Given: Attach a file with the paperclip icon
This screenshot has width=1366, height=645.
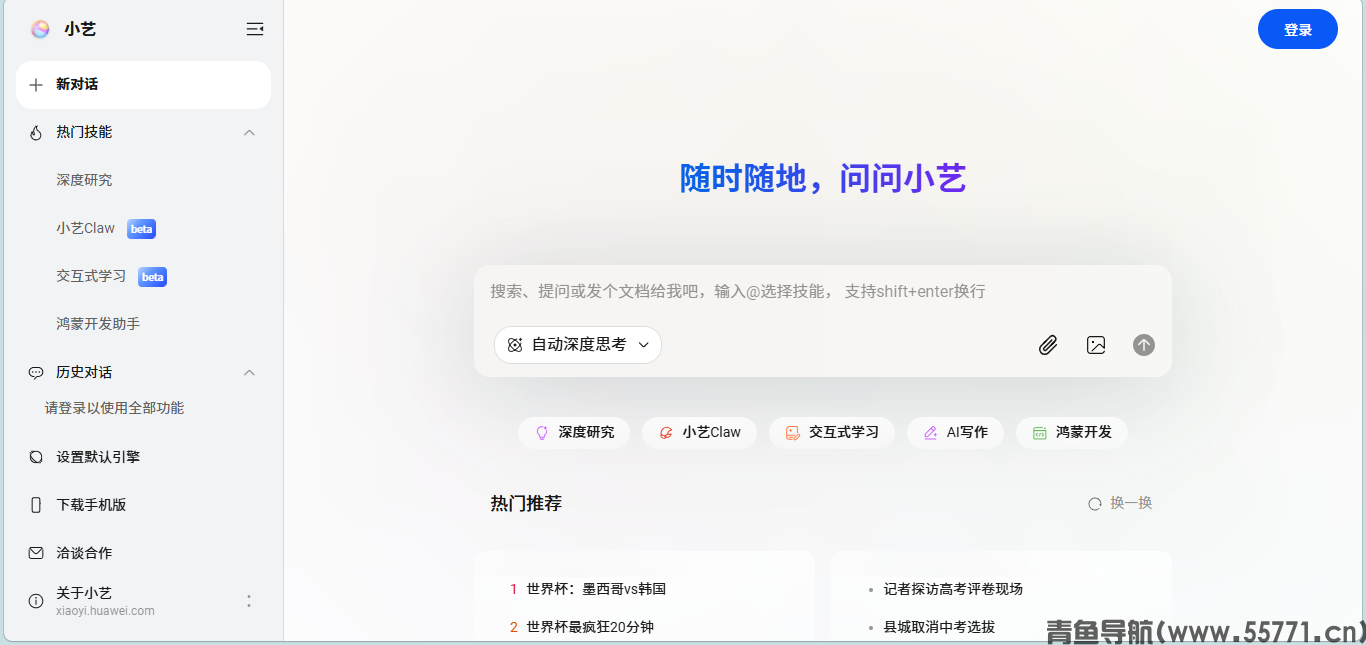Looking at the screenshot, I should pyautogui.click(x=1048, y=345).
